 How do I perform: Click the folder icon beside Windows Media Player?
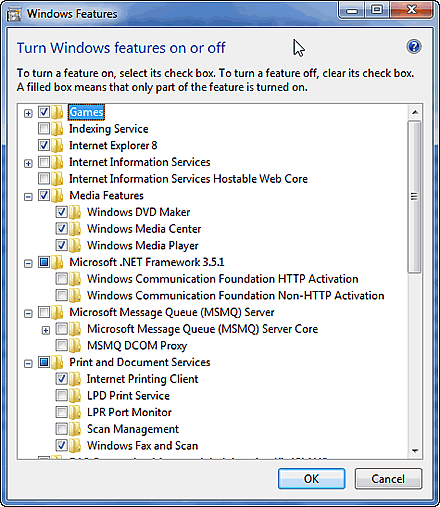(75, 245)
